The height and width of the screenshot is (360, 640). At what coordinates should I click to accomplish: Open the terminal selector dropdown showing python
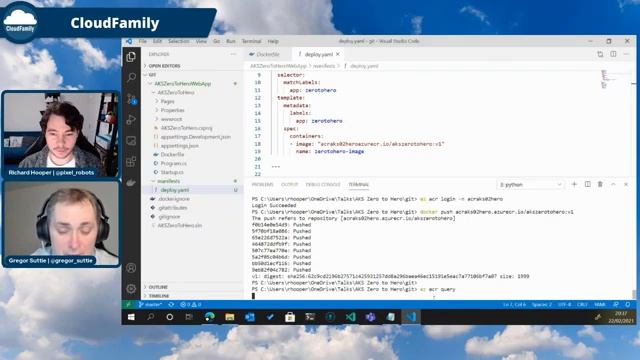(531, 184)
